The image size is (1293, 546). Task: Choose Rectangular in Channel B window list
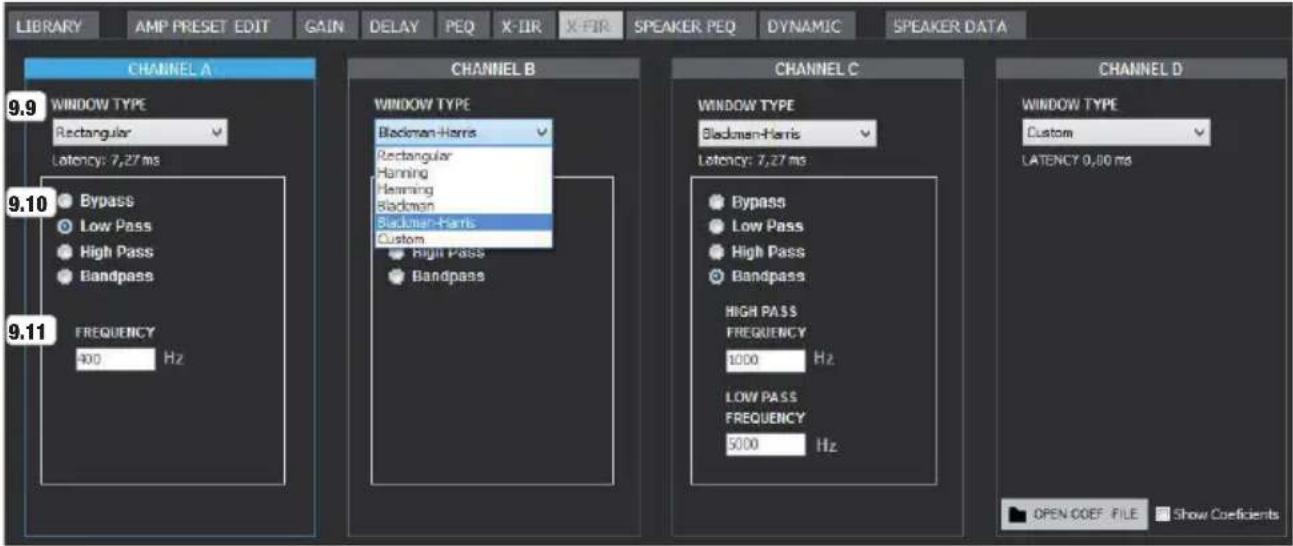click(463, 156)
